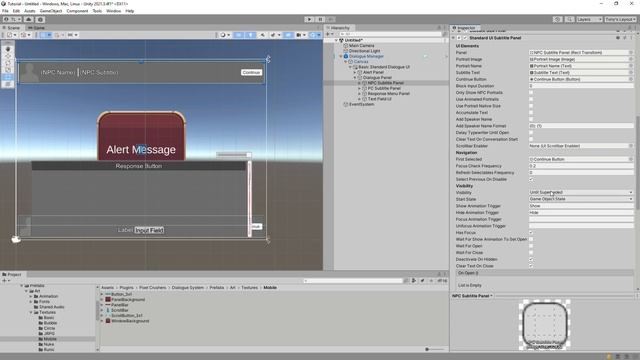Open the object picker for the Portrait Image field
This screenshot has width=640, height=360.
[631, 59]
